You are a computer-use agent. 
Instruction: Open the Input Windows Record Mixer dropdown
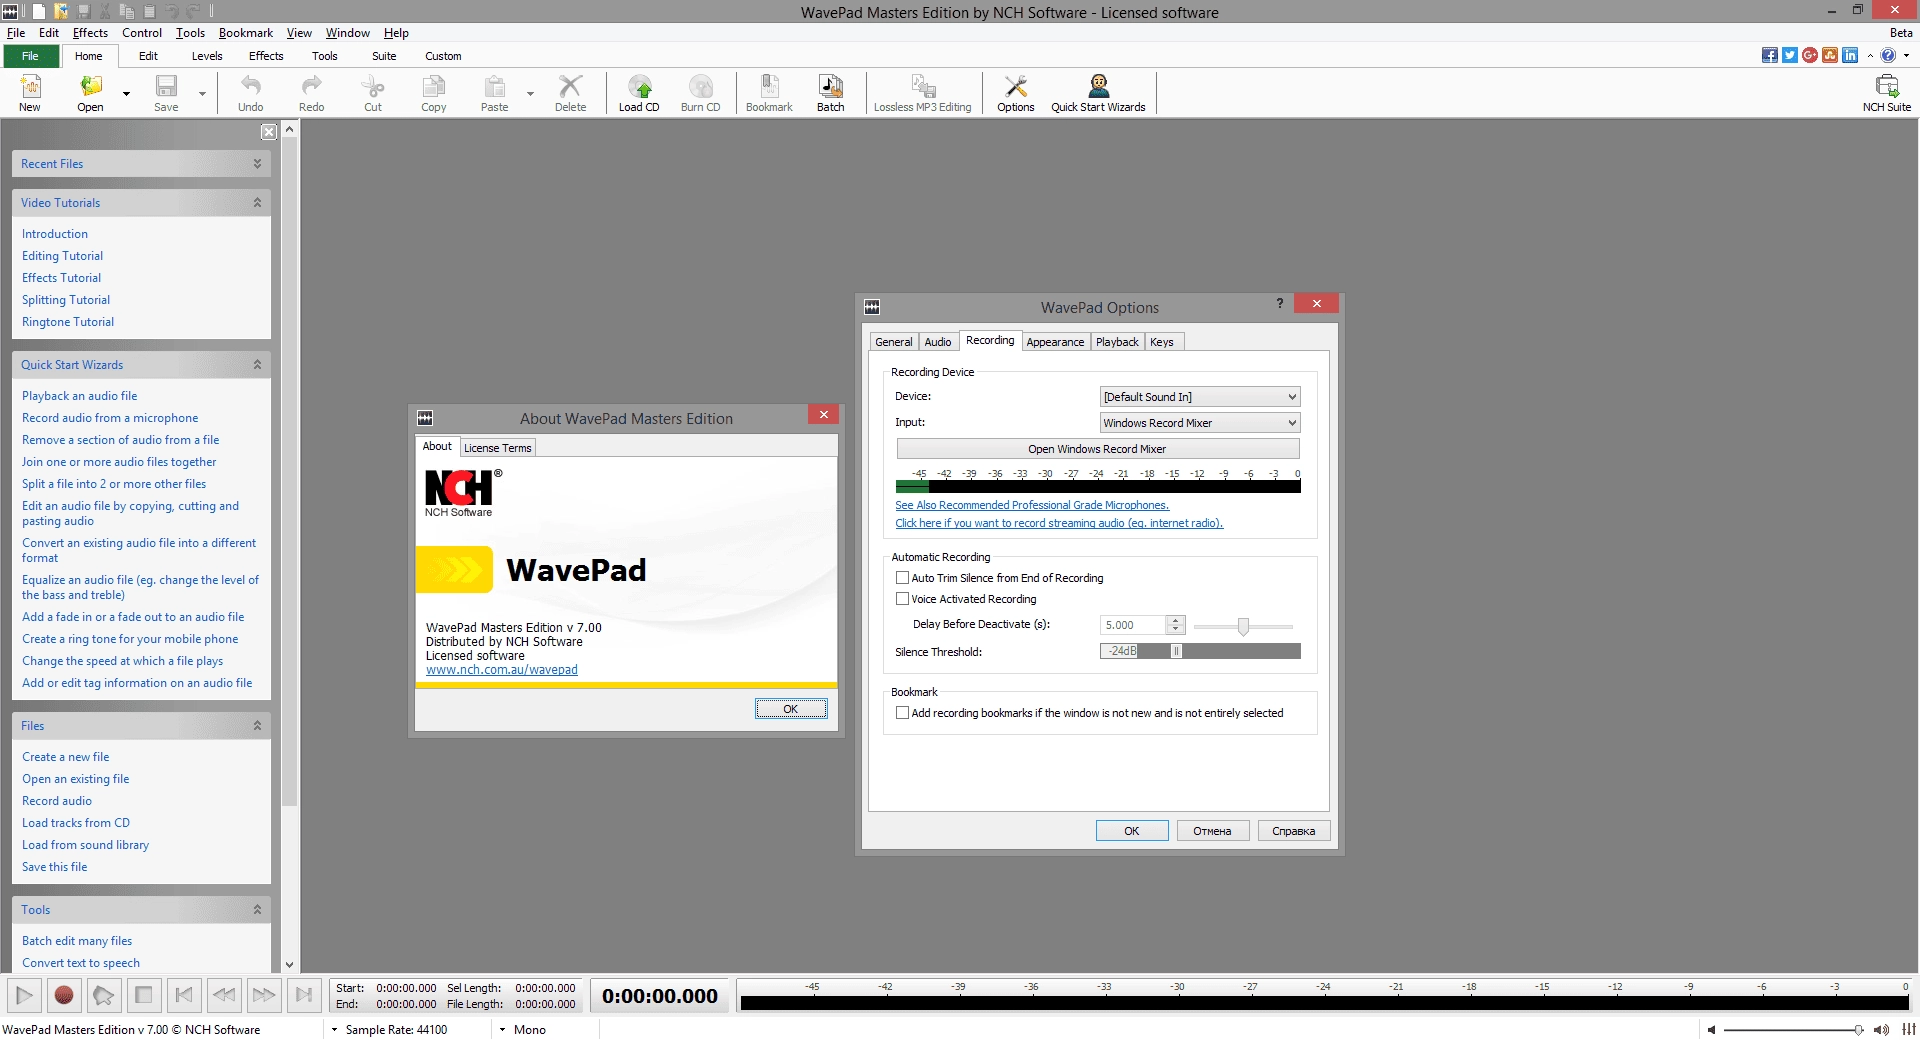1200,423
